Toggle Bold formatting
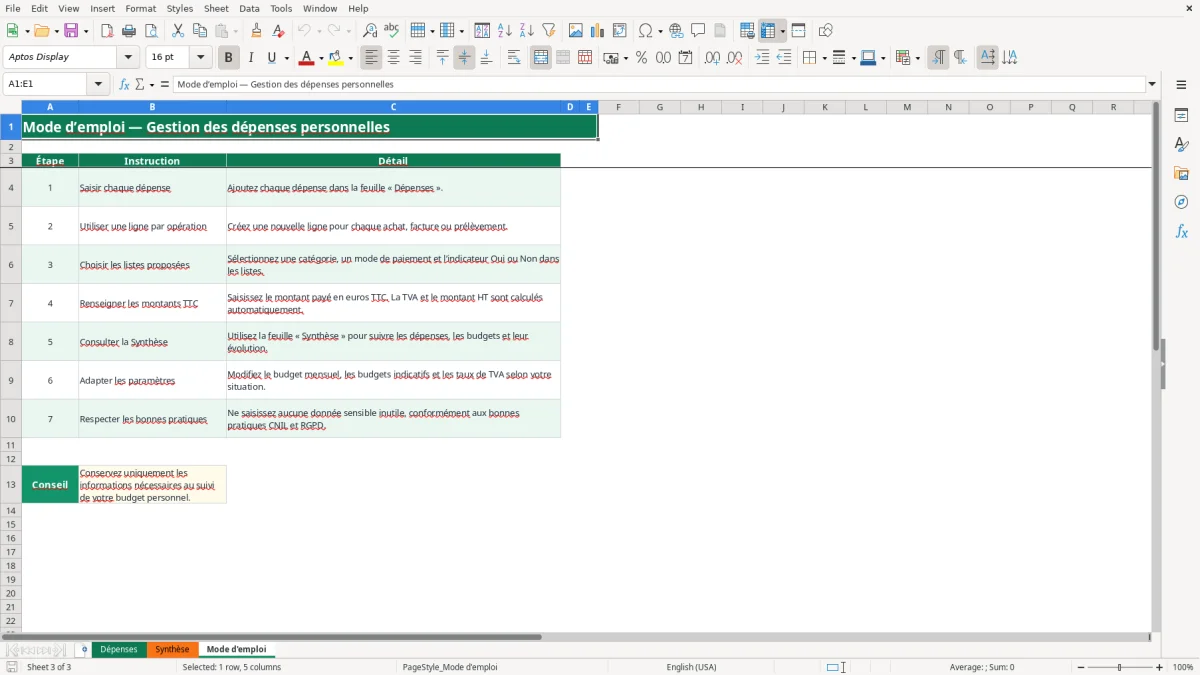The height and width of the screenshot is (675, 1200). tap(229, 58)
